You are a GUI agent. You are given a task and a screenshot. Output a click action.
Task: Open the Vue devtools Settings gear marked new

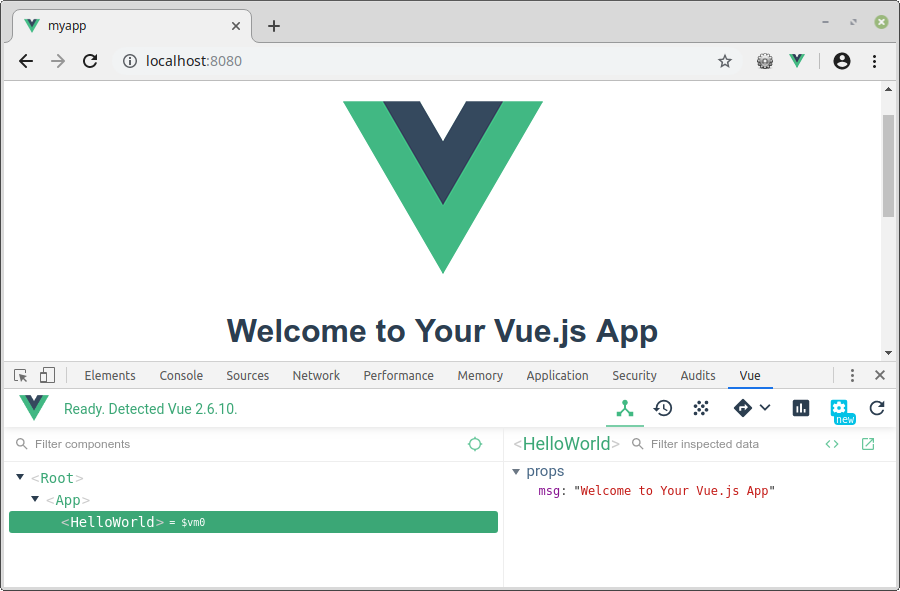842,411
